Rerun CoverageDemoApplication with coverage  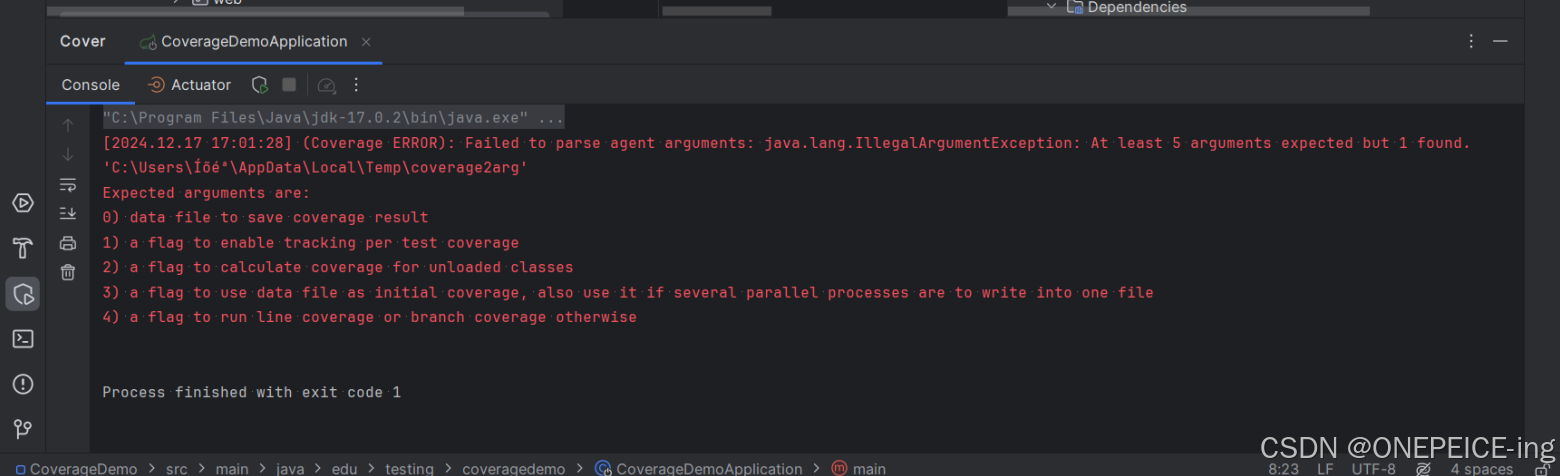[260, 85]
